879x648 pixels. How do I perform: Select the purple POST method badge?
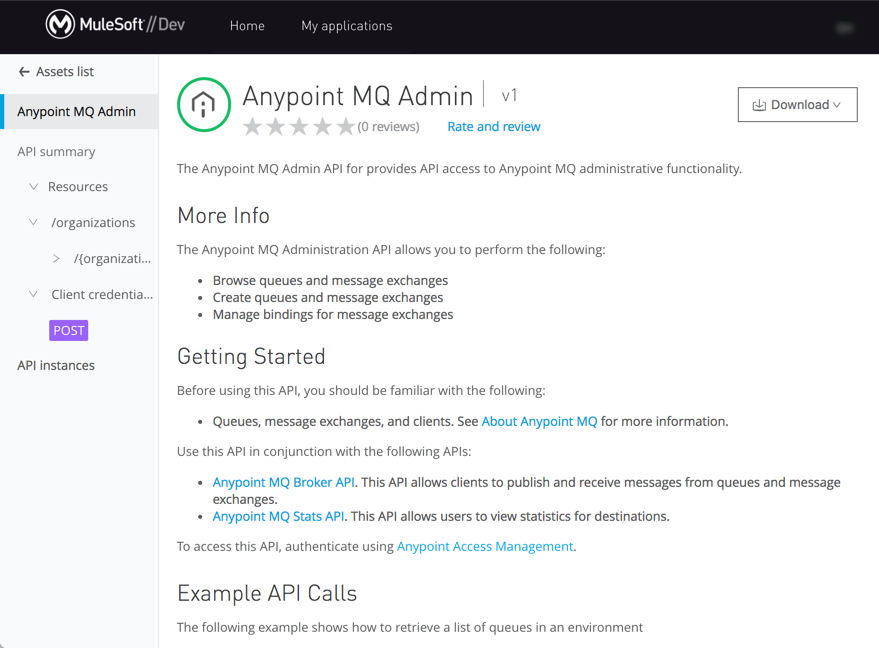pos(68,331)
